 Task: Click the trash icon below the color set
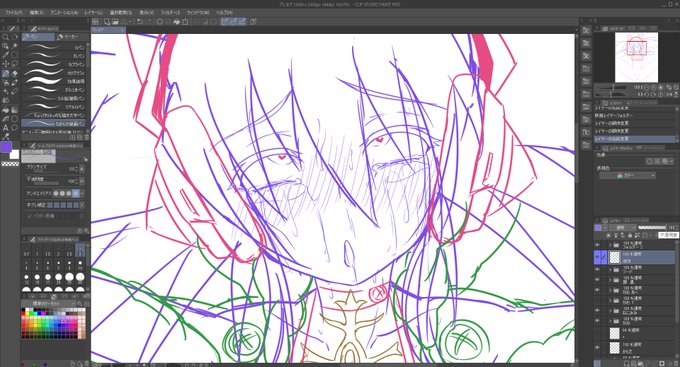86,364
